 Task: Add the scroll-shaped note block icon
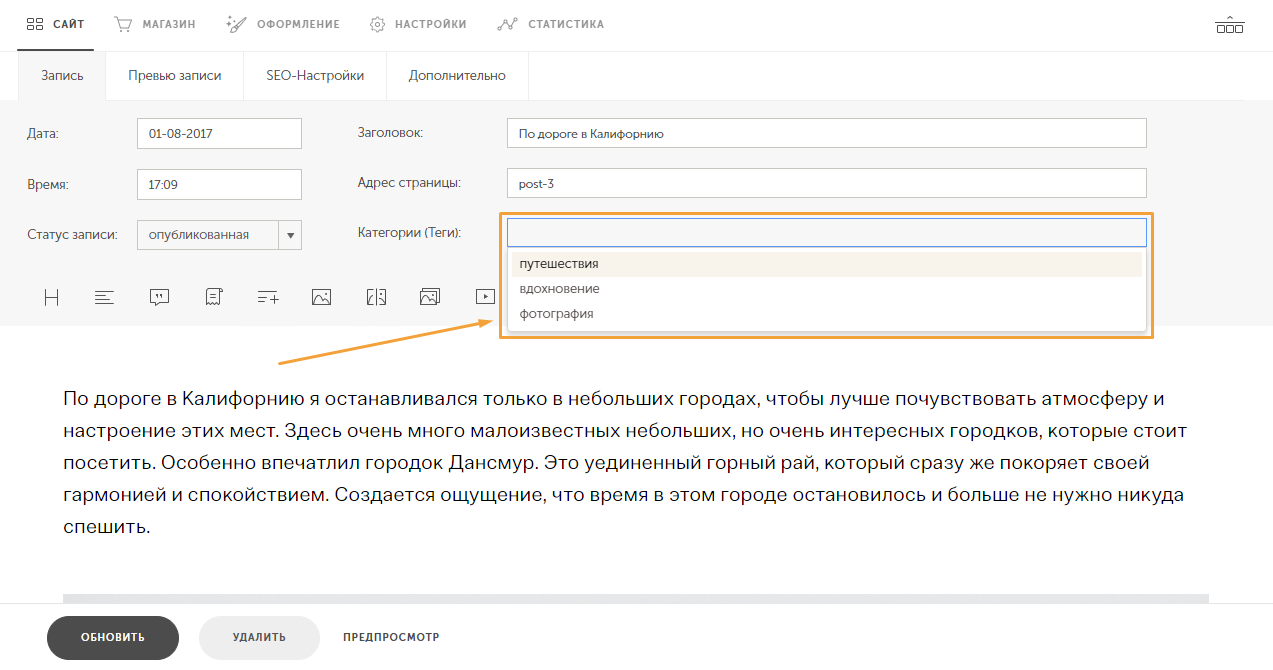213,297
